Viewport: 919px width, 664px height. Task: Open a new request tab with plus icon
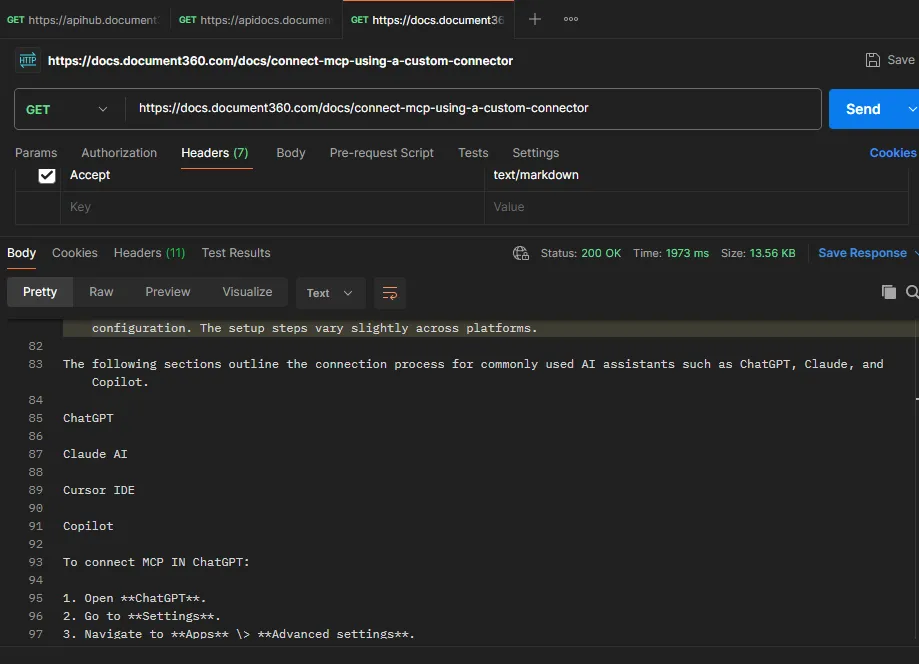coord(535,19)
